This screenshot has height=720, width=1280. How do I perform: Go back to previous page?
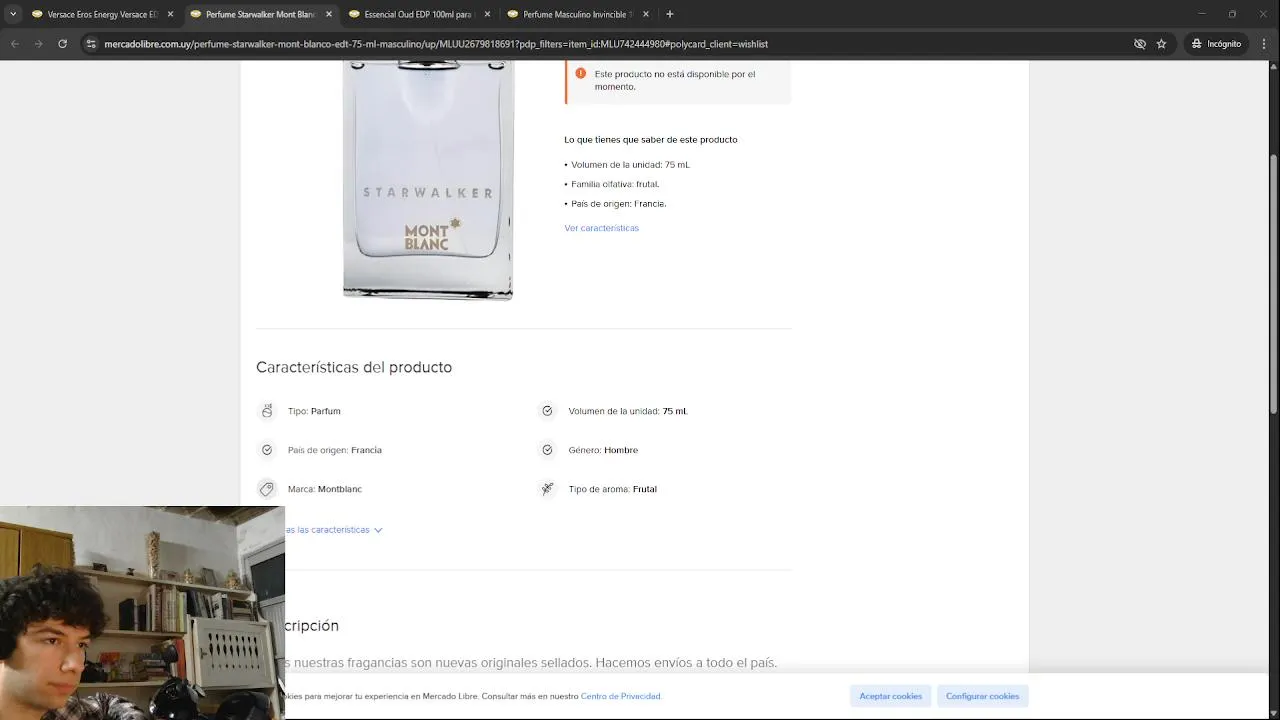[15, 44]
